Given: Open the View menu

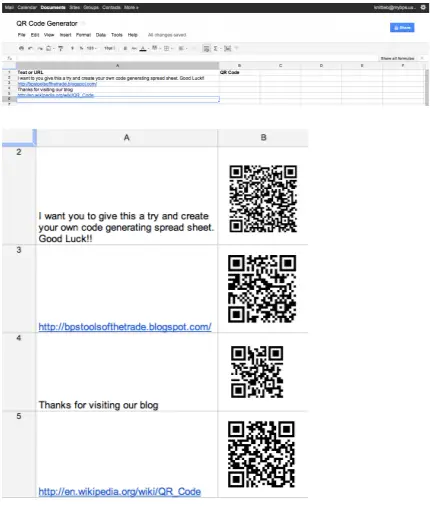Looking at the screenshot, I should coord(49,35).
